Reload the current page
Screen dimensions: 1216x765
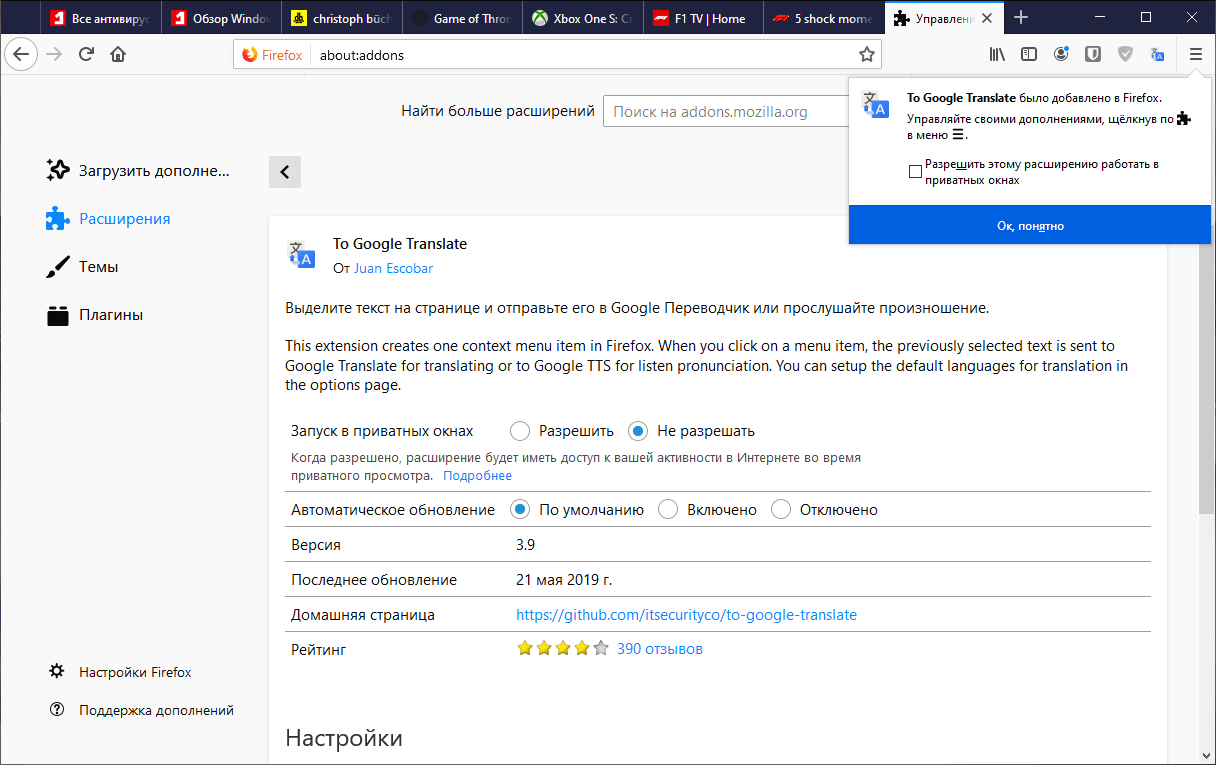pyautogui.click(x=85, y=54)
